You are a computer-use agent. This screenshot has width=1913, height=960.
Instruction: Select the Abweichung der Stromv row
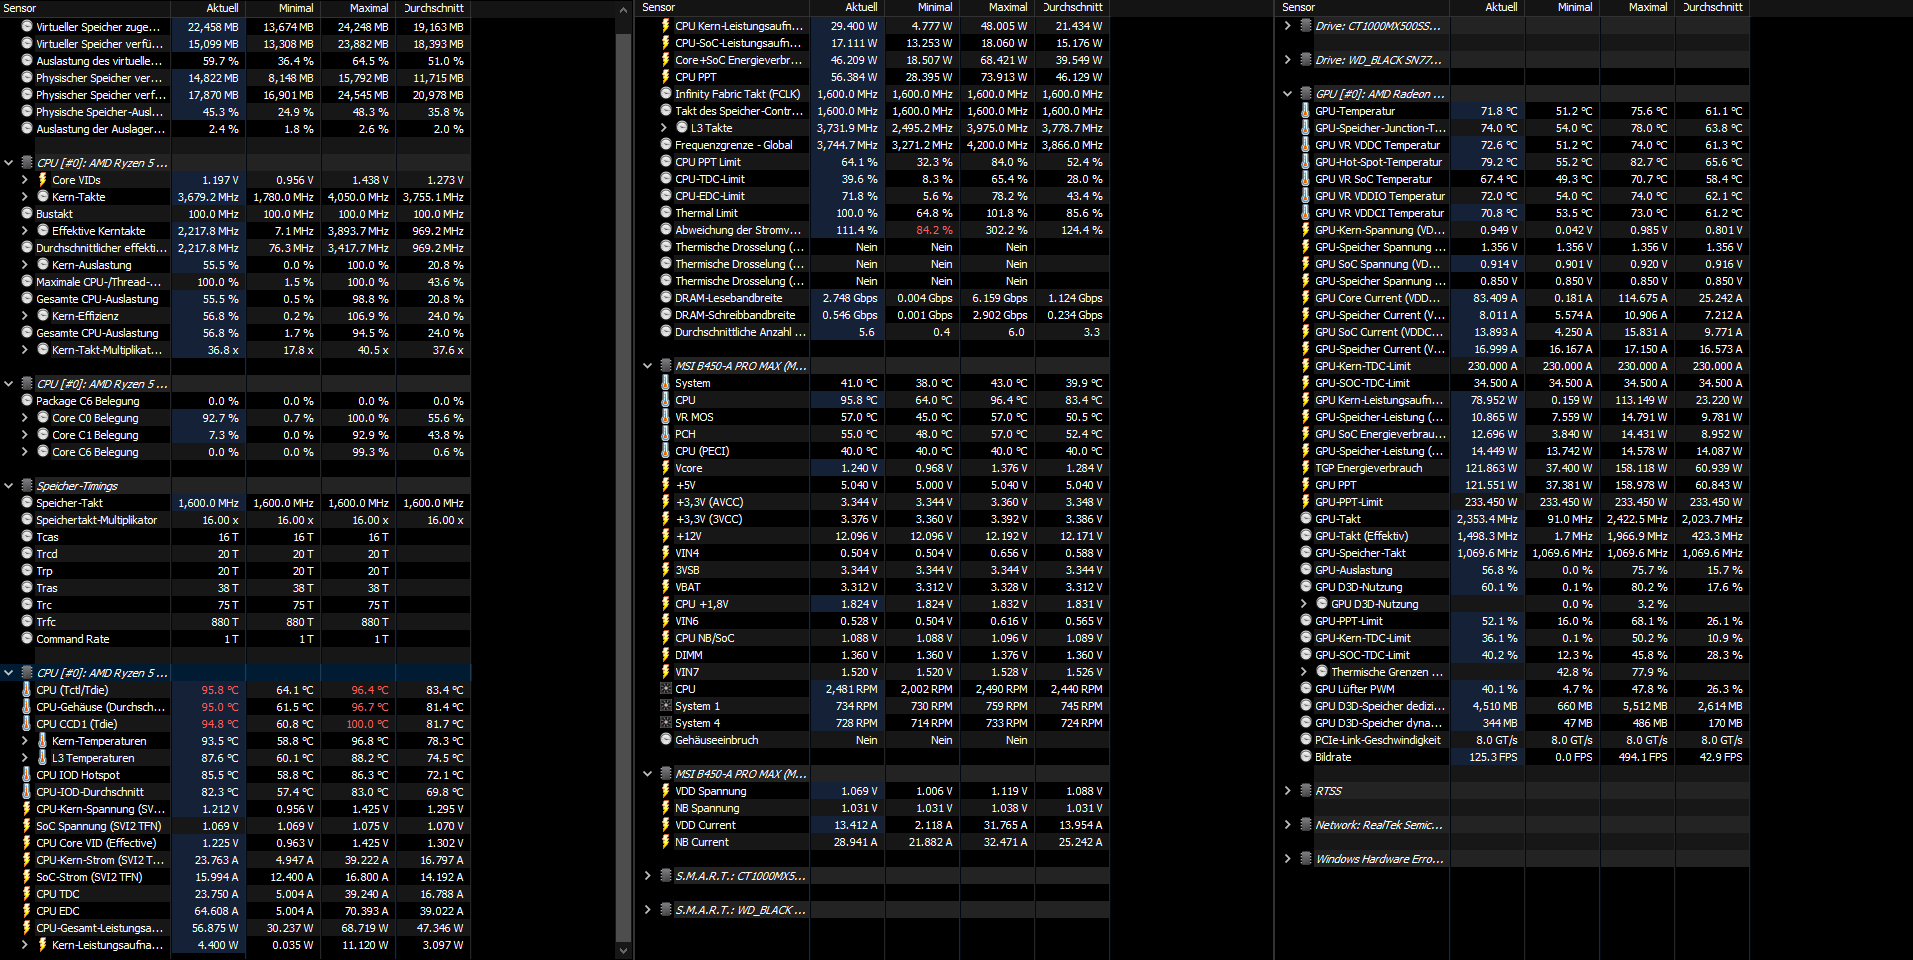click(874, 230)
